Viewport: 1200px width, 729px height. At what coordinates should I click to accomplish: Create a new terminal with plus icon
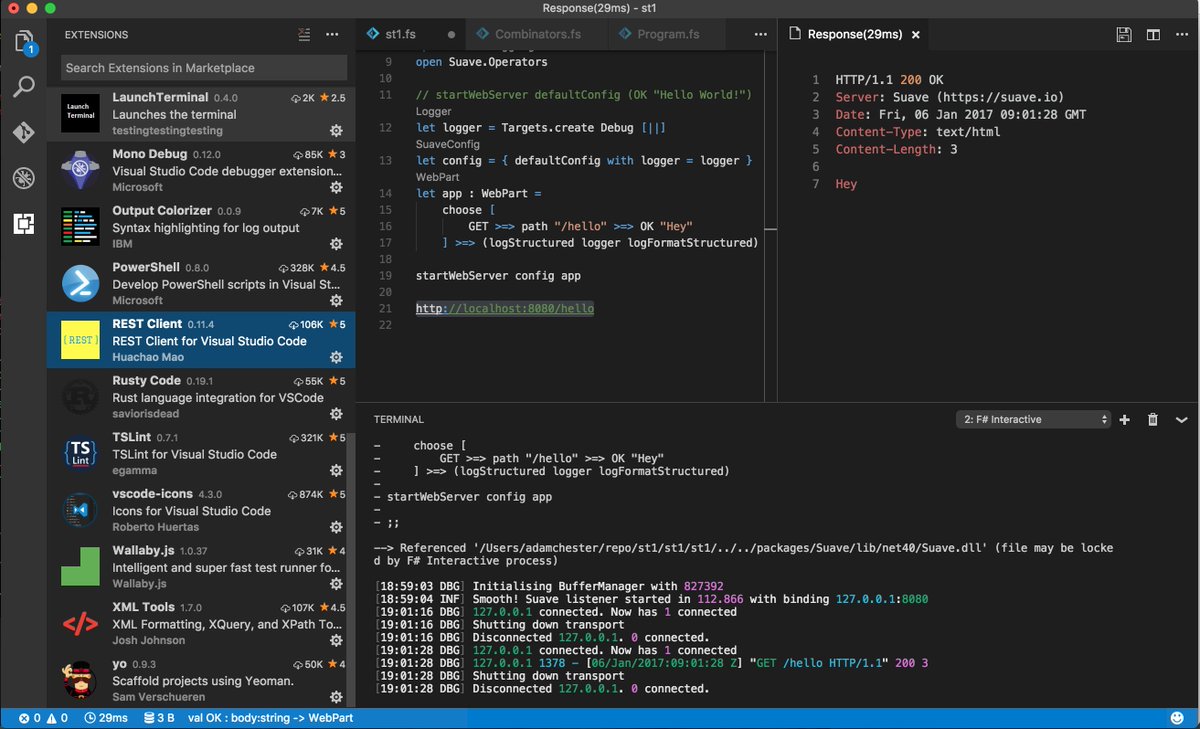click(1125, 420)
